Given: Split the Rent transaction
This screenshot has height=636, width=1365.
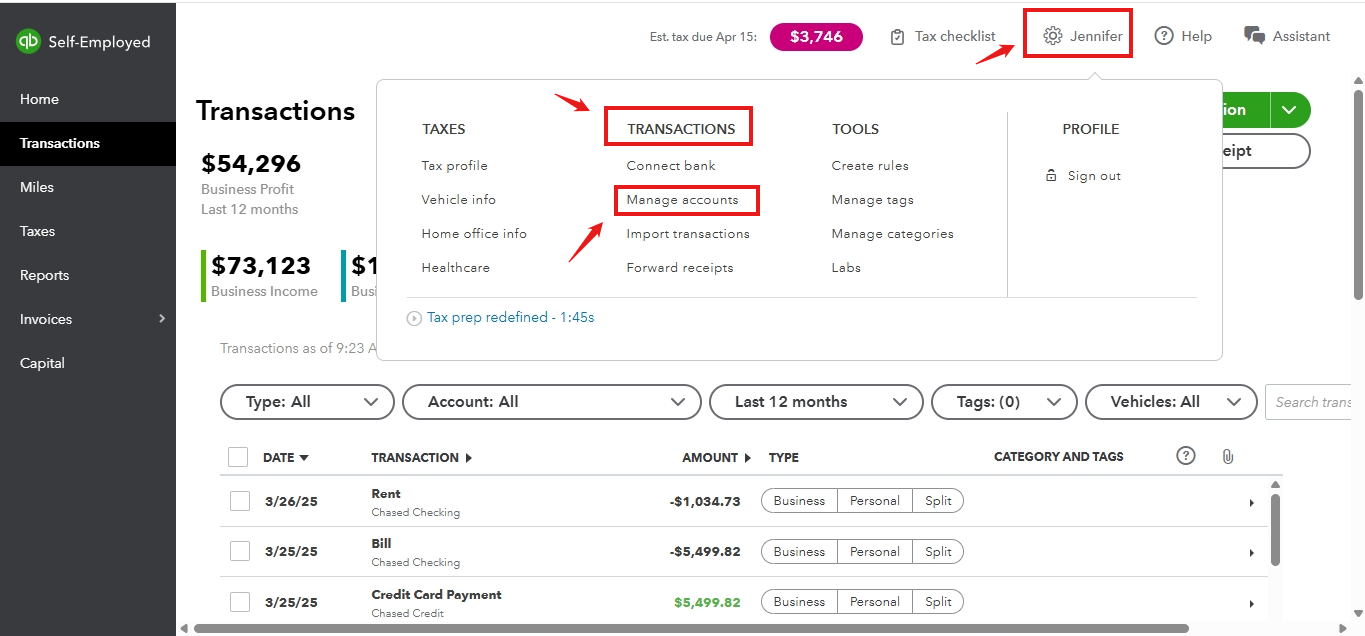Looking at the screenshot, I should pos(938,501).
